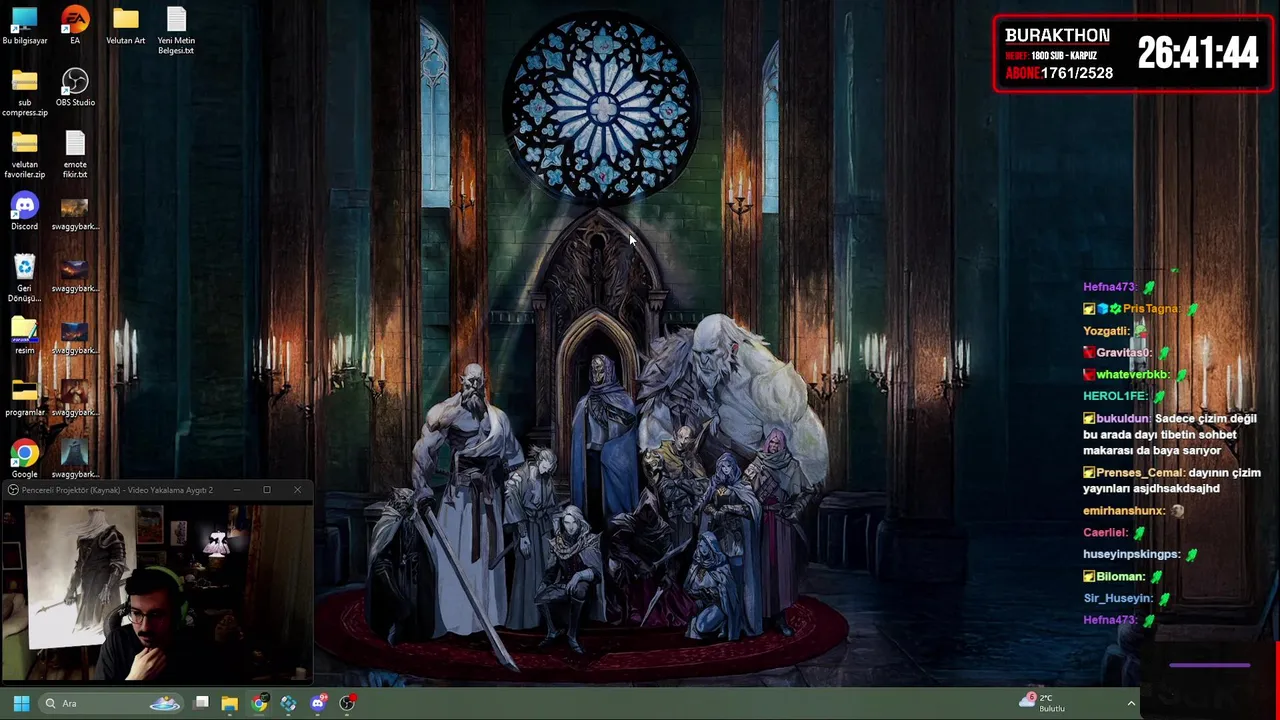Select swaggybark image beside the programlar folder

point(75,398)
